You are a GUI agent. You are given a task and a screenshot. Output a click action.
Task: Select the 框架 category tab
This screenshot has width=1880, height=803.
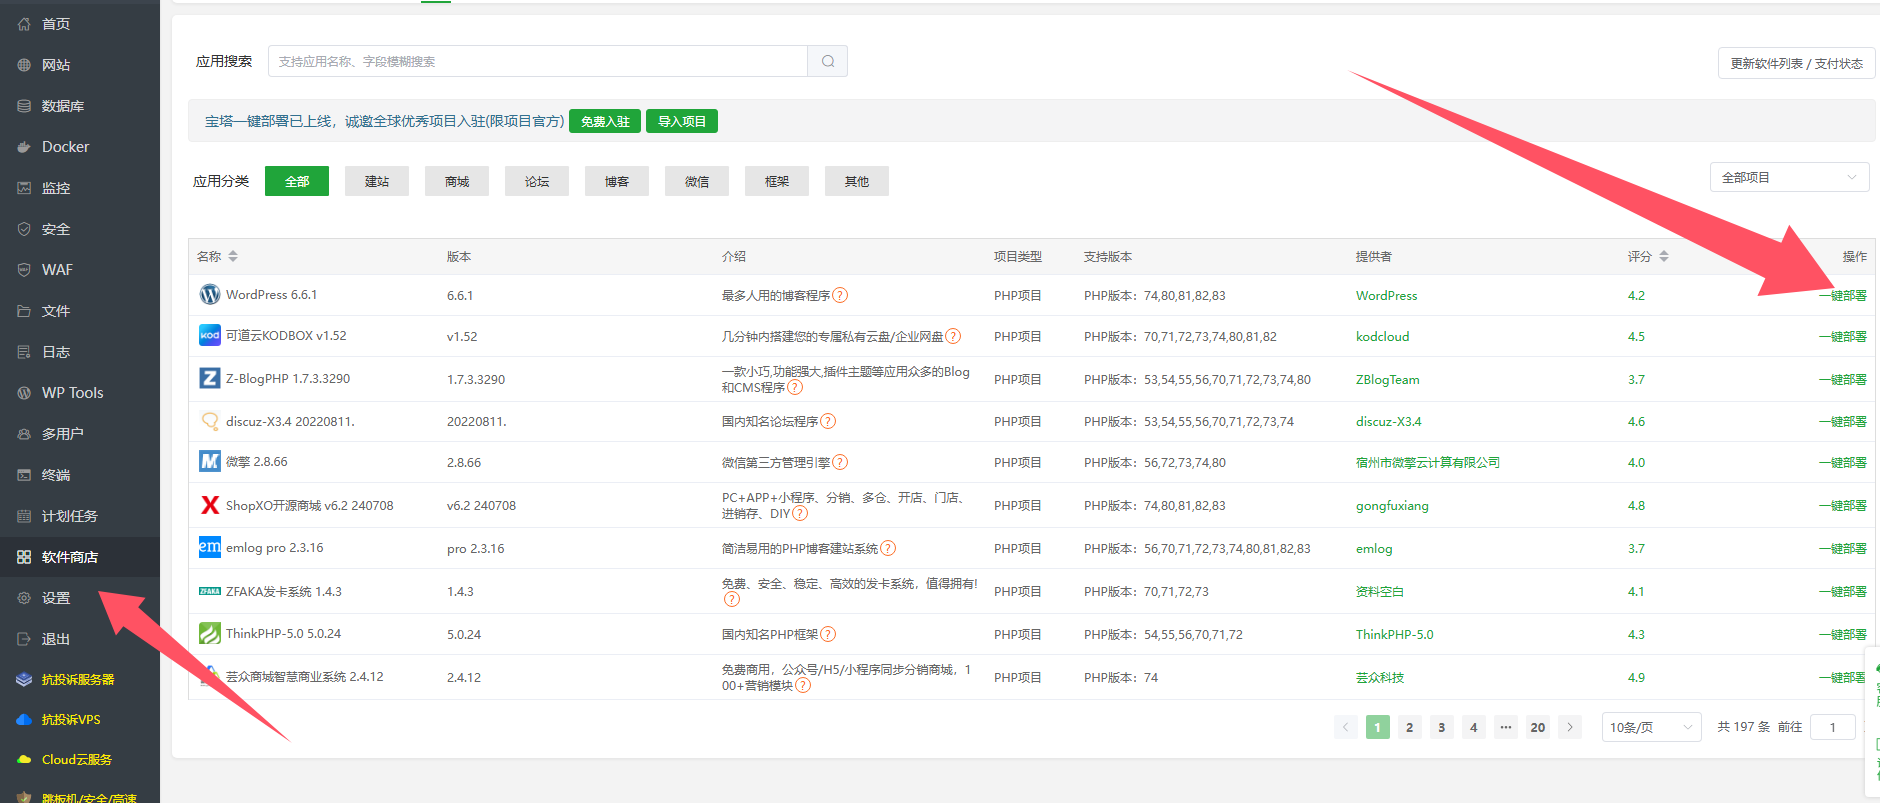(777, 181)
